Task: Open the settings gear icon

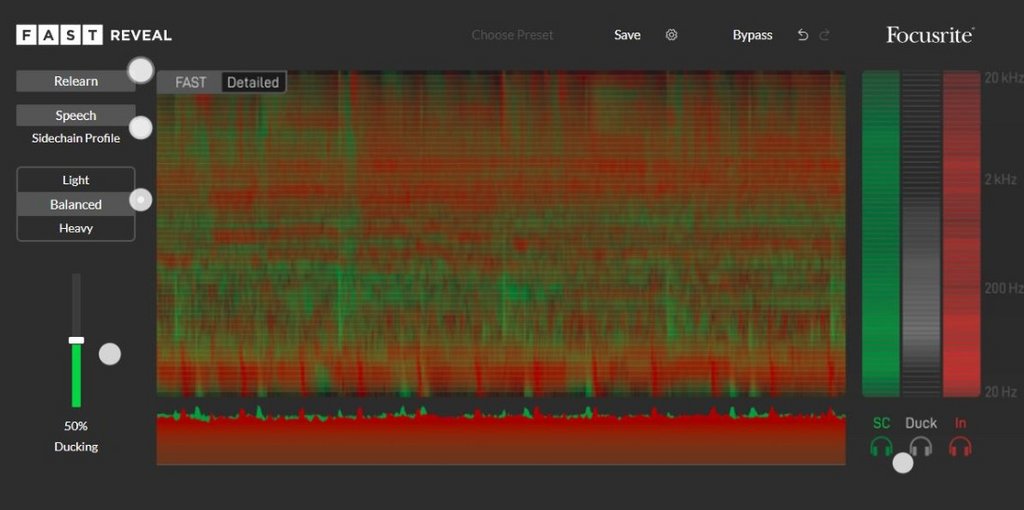Action: click(x=671, y=35)
